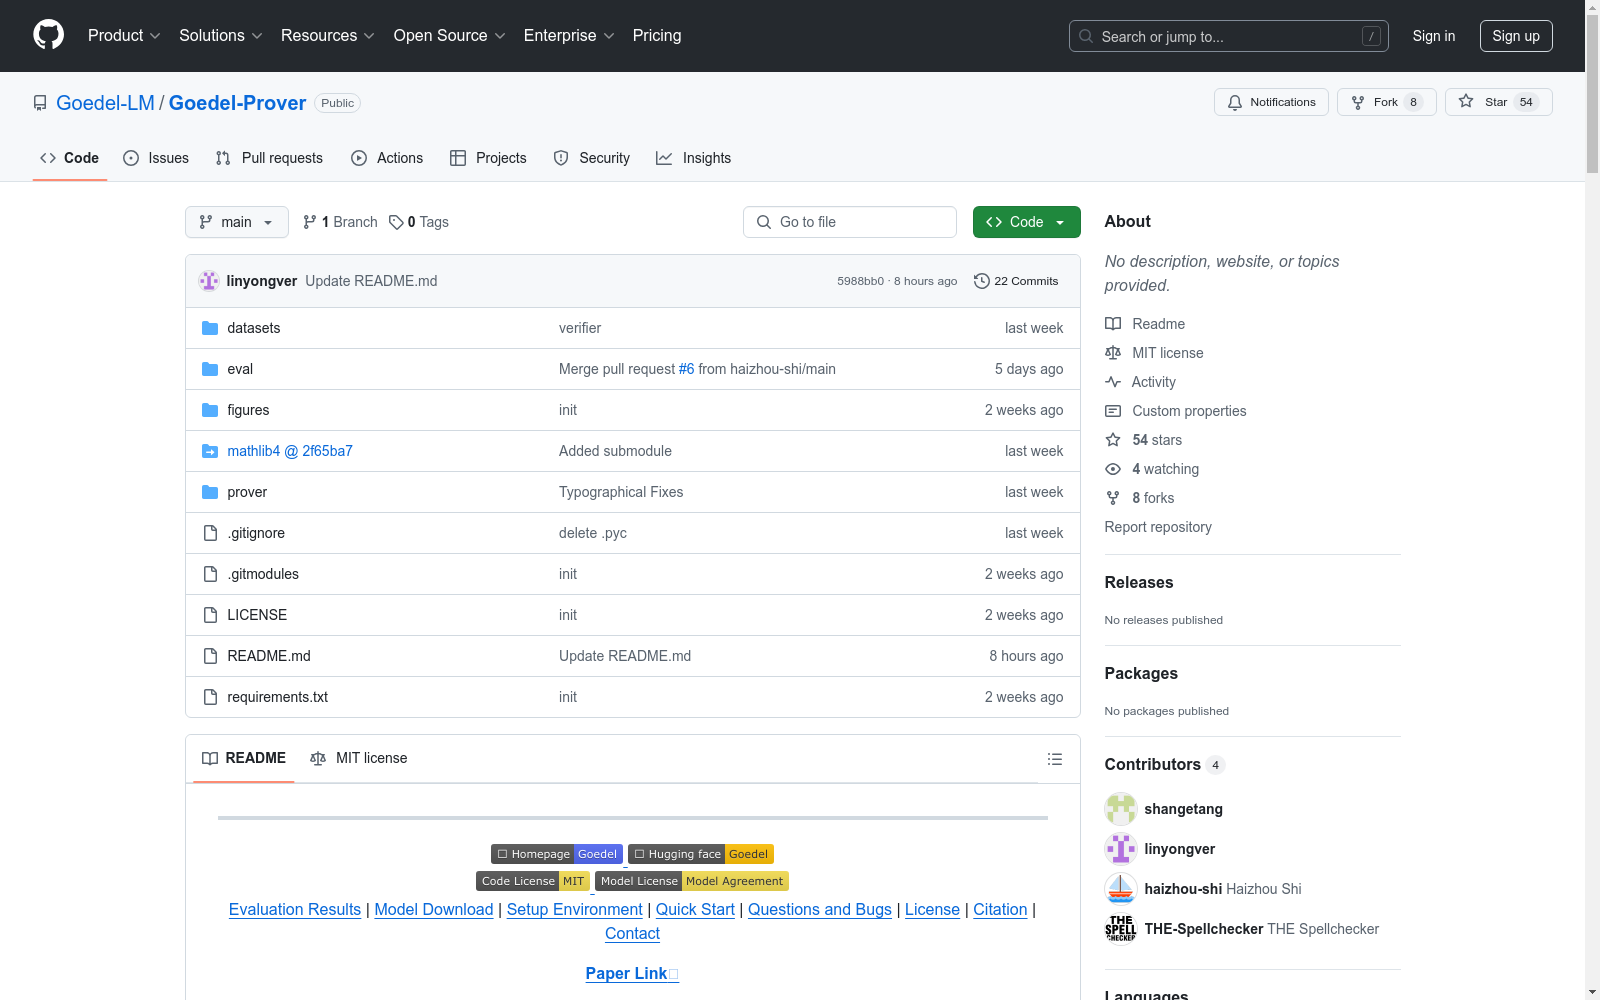Expand the Solutions menu
1600x1000 pixels.
coord(221,35)
